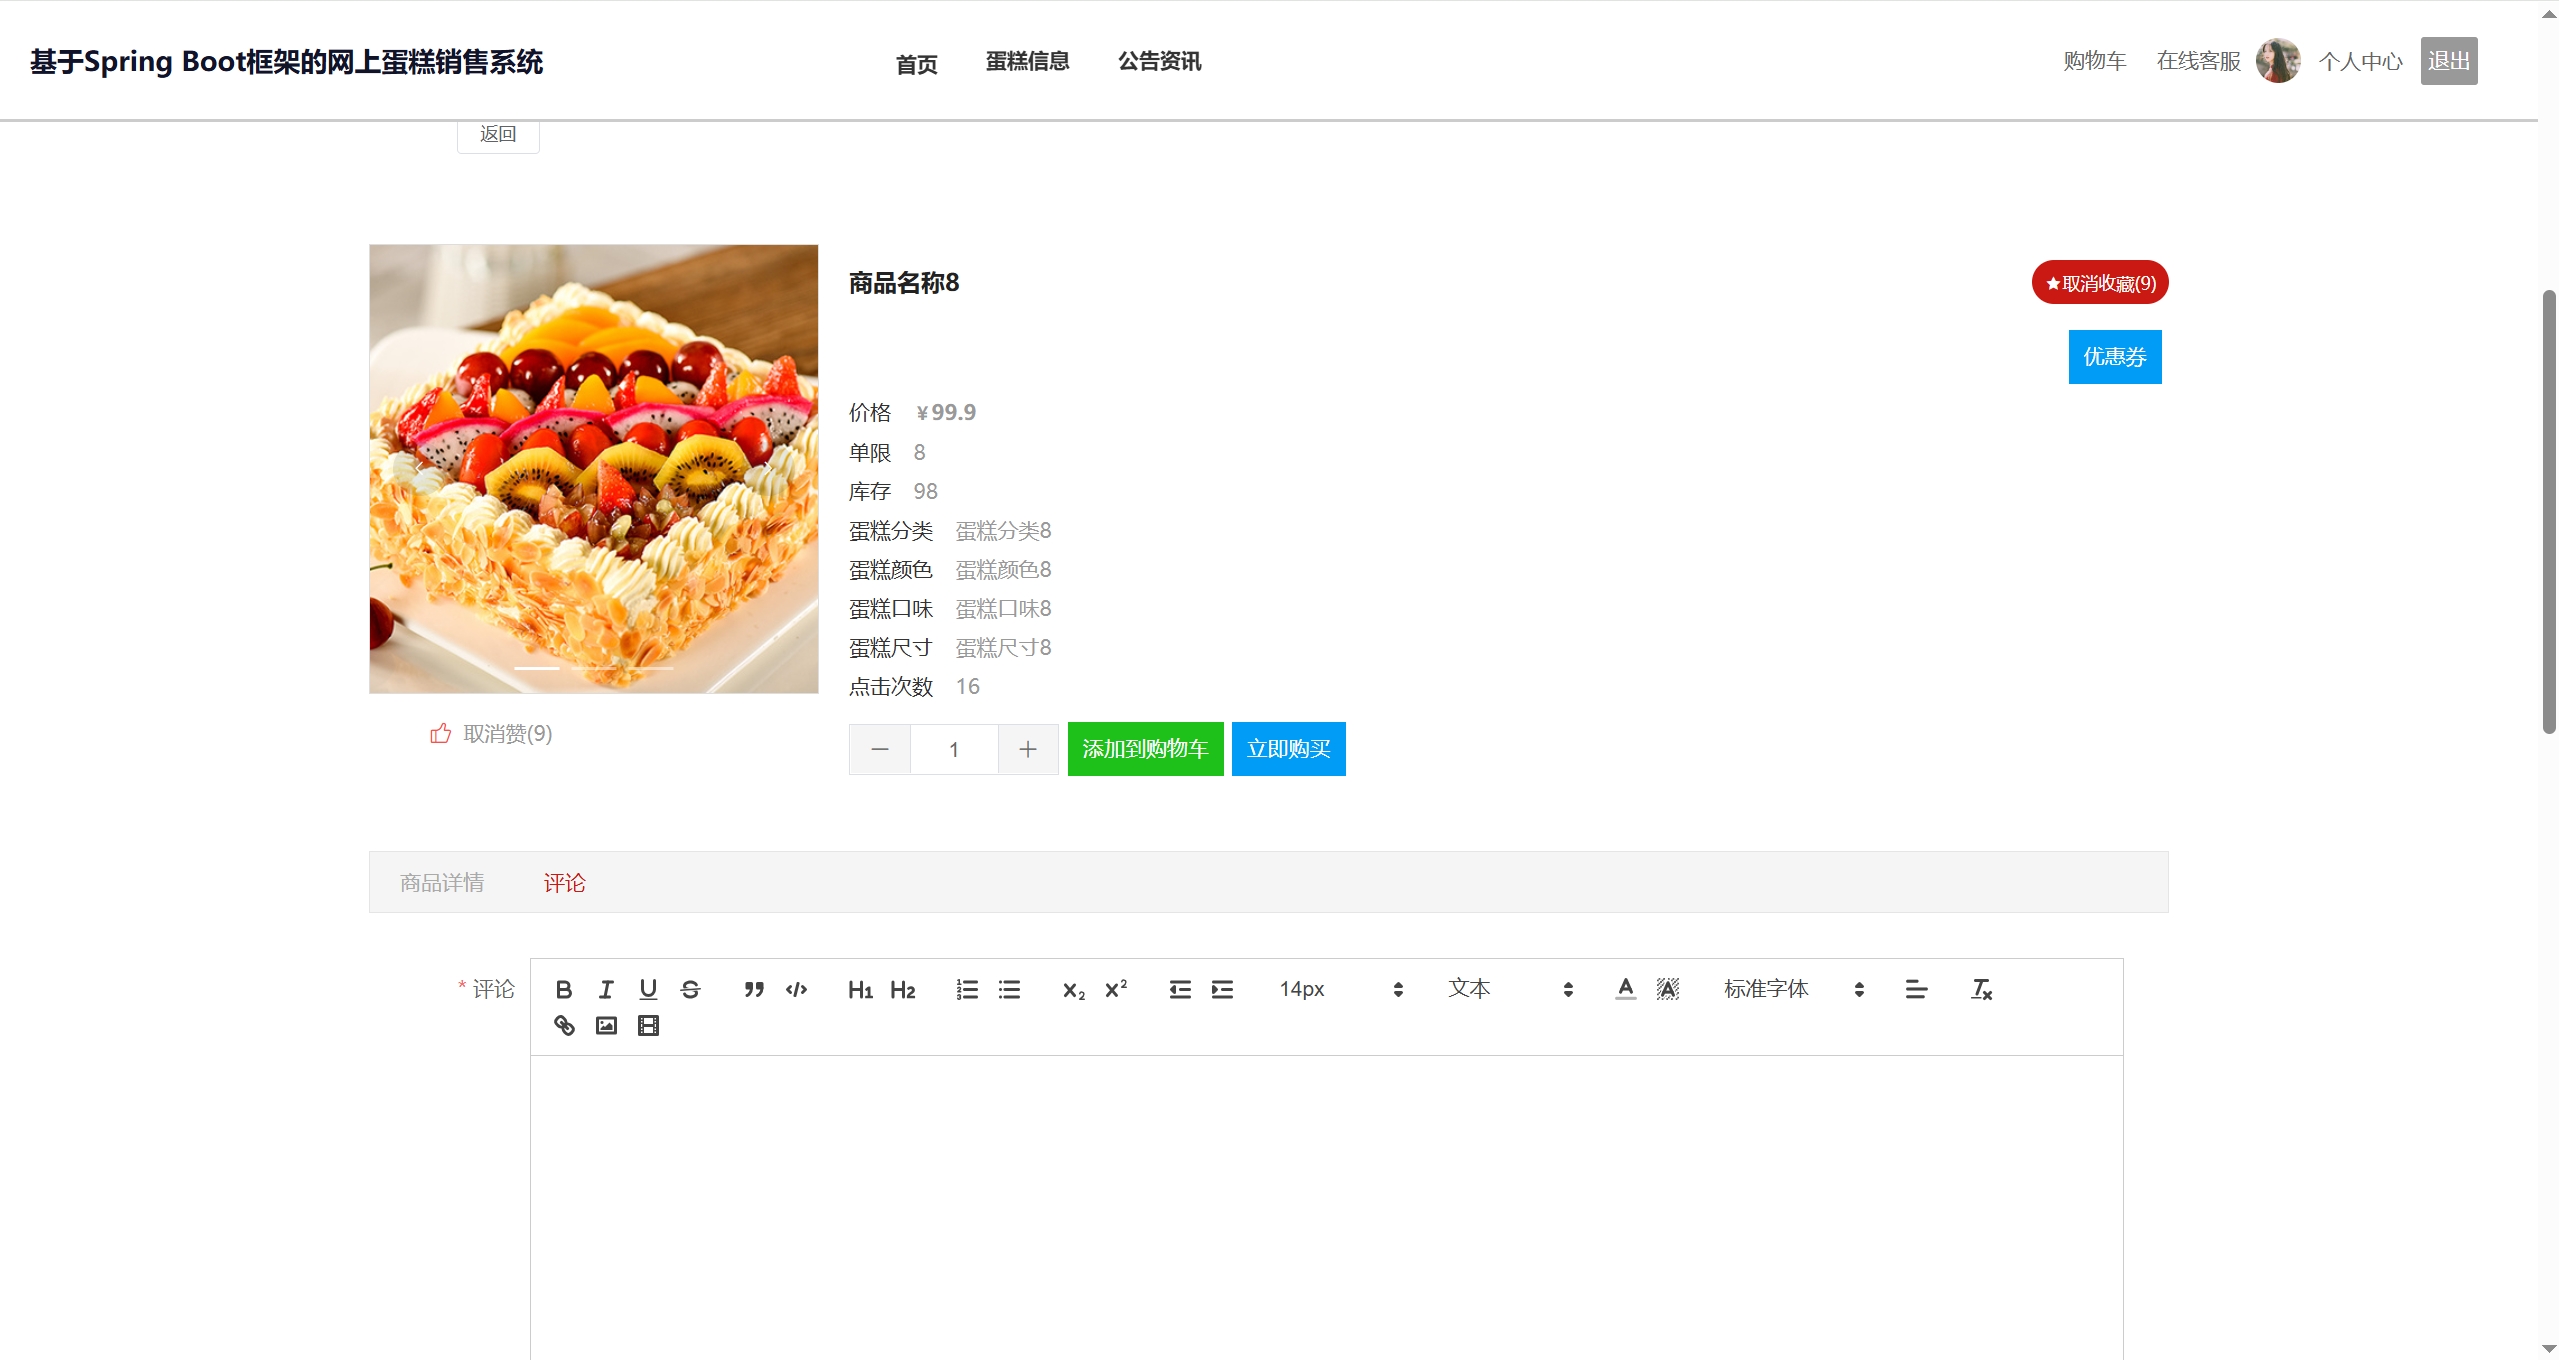Open 在线客服 customer service
Screen dimensions: 2559x1360
tap(2198, 61)
